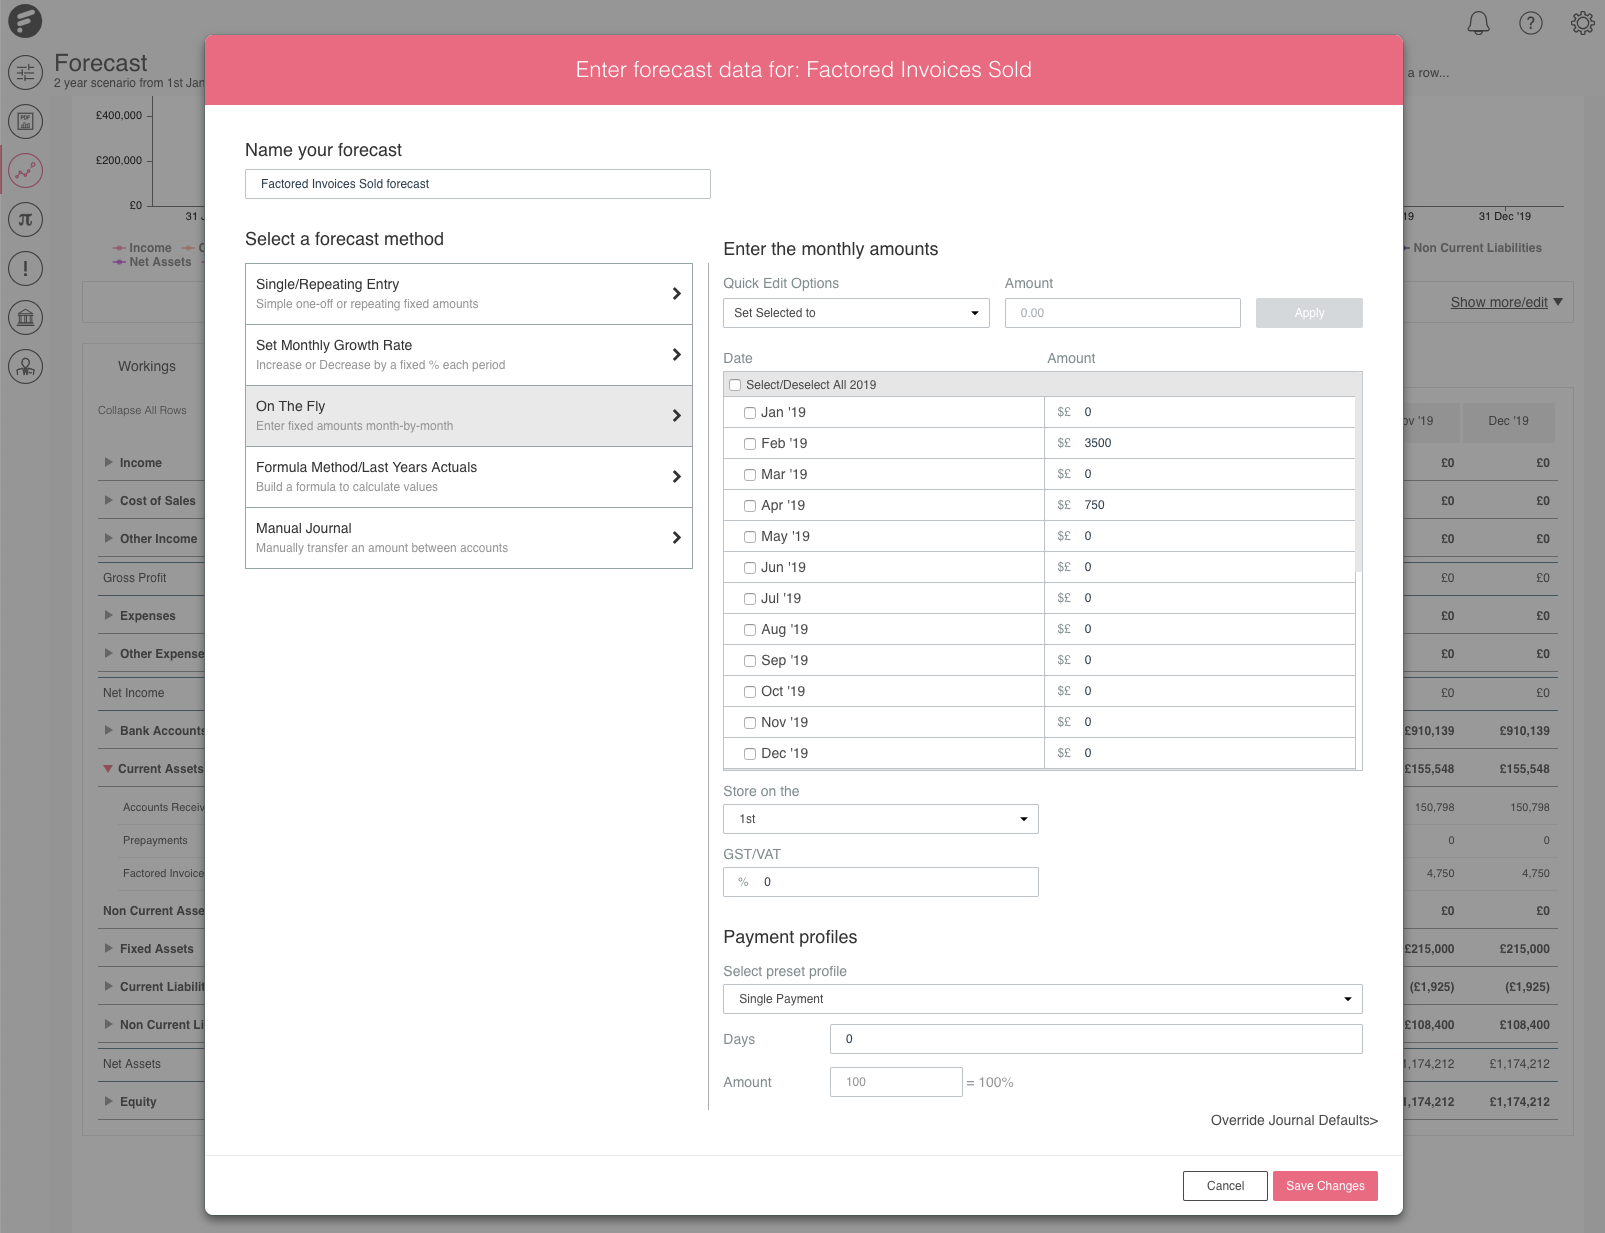Open the Store on the 1st dropdown

tap(881, 819)
